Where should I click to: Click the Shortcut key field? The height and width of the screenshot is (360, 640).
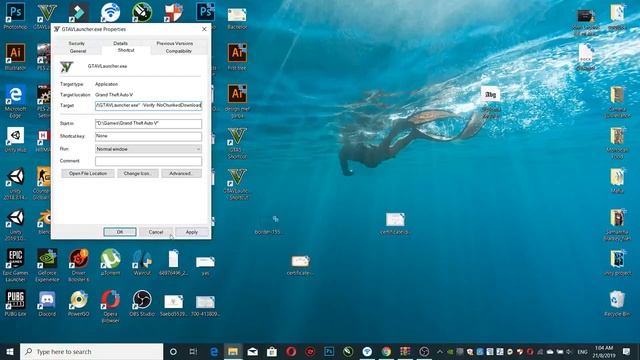[x=148, y=136]
